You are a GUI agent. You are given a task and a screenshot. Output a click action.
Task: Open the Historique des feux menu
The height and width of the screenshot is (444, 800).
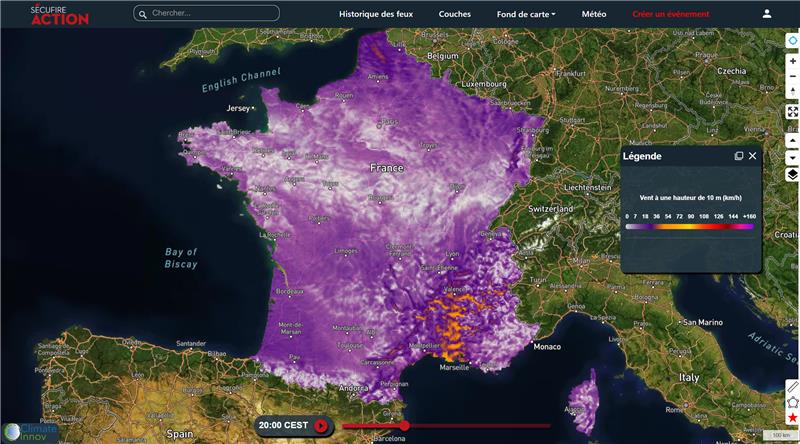pos(376,14)
